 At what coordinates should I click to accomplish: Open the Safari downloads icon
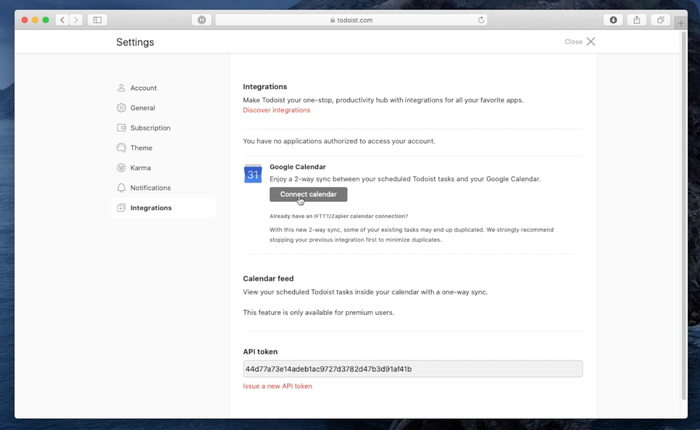click(x=613, y=20)
